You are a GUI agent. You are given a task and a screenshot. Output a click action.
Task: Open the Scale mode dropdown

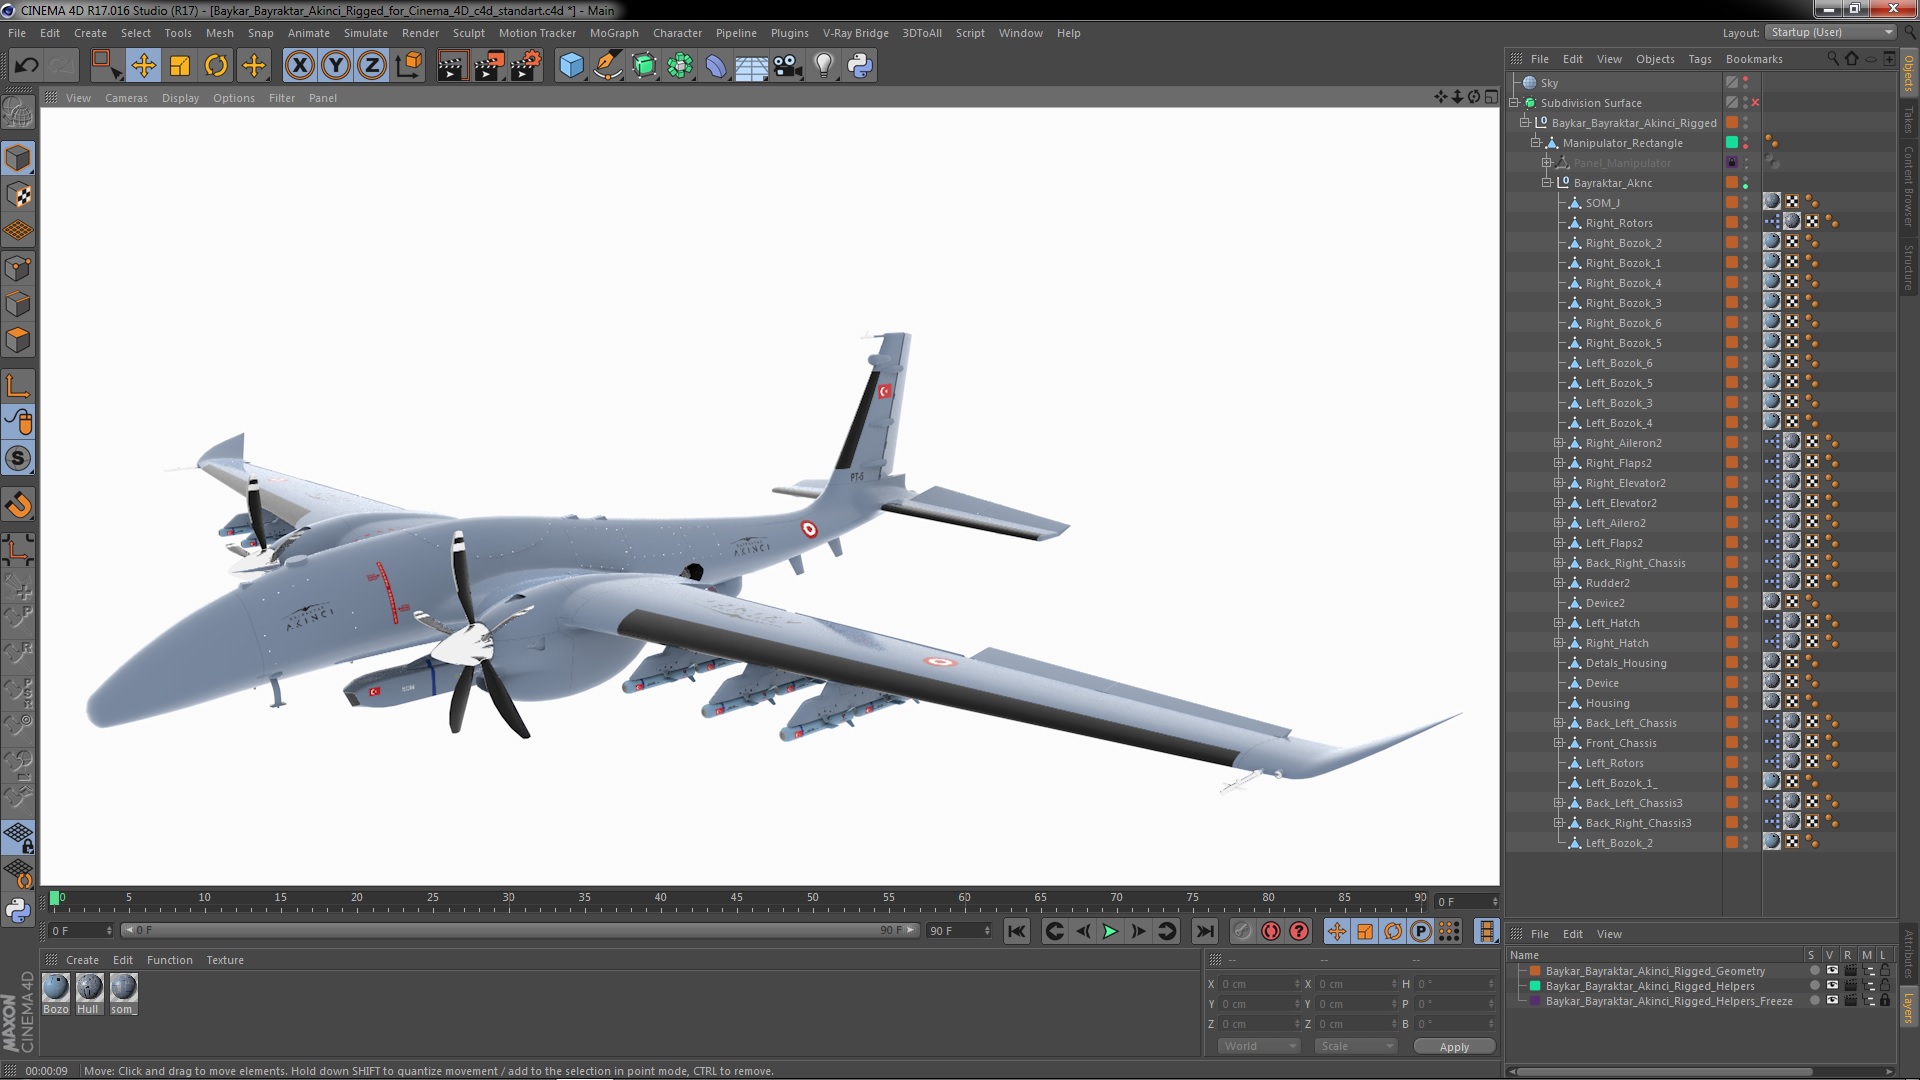[x=1355, y=1046]
